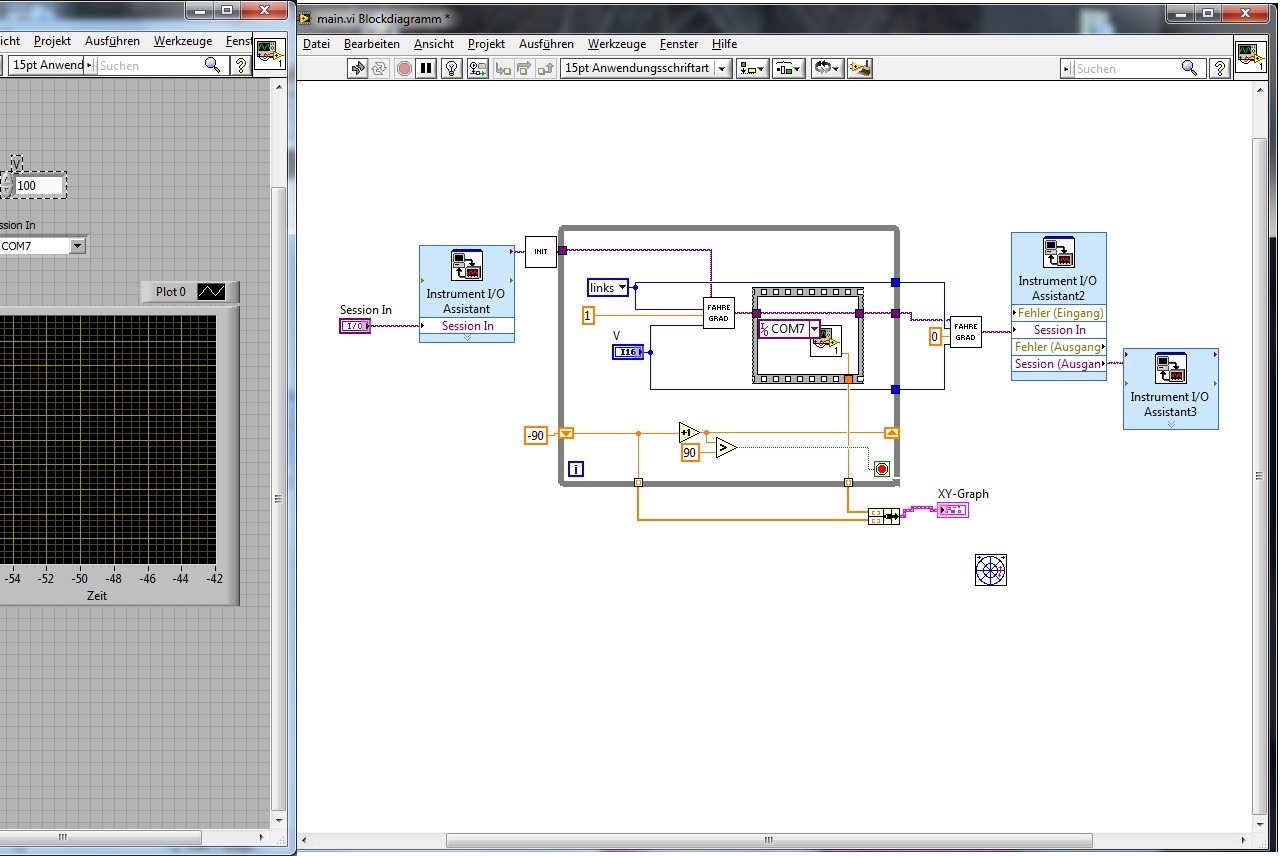Click the V numeric field showing 100
1280x856 pixels.
click(39, 185)
